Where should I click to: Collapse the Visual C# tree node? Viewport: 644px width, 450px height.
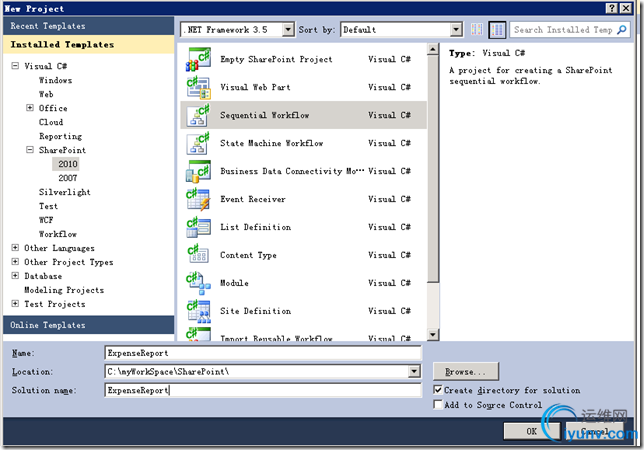(15, 66)
